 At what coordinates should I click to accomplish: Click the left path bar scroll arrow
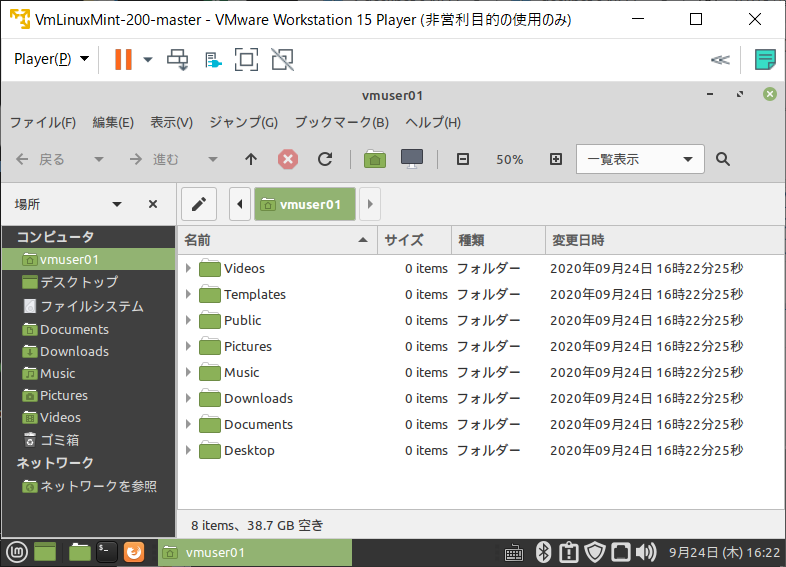(x=240, y=204)
